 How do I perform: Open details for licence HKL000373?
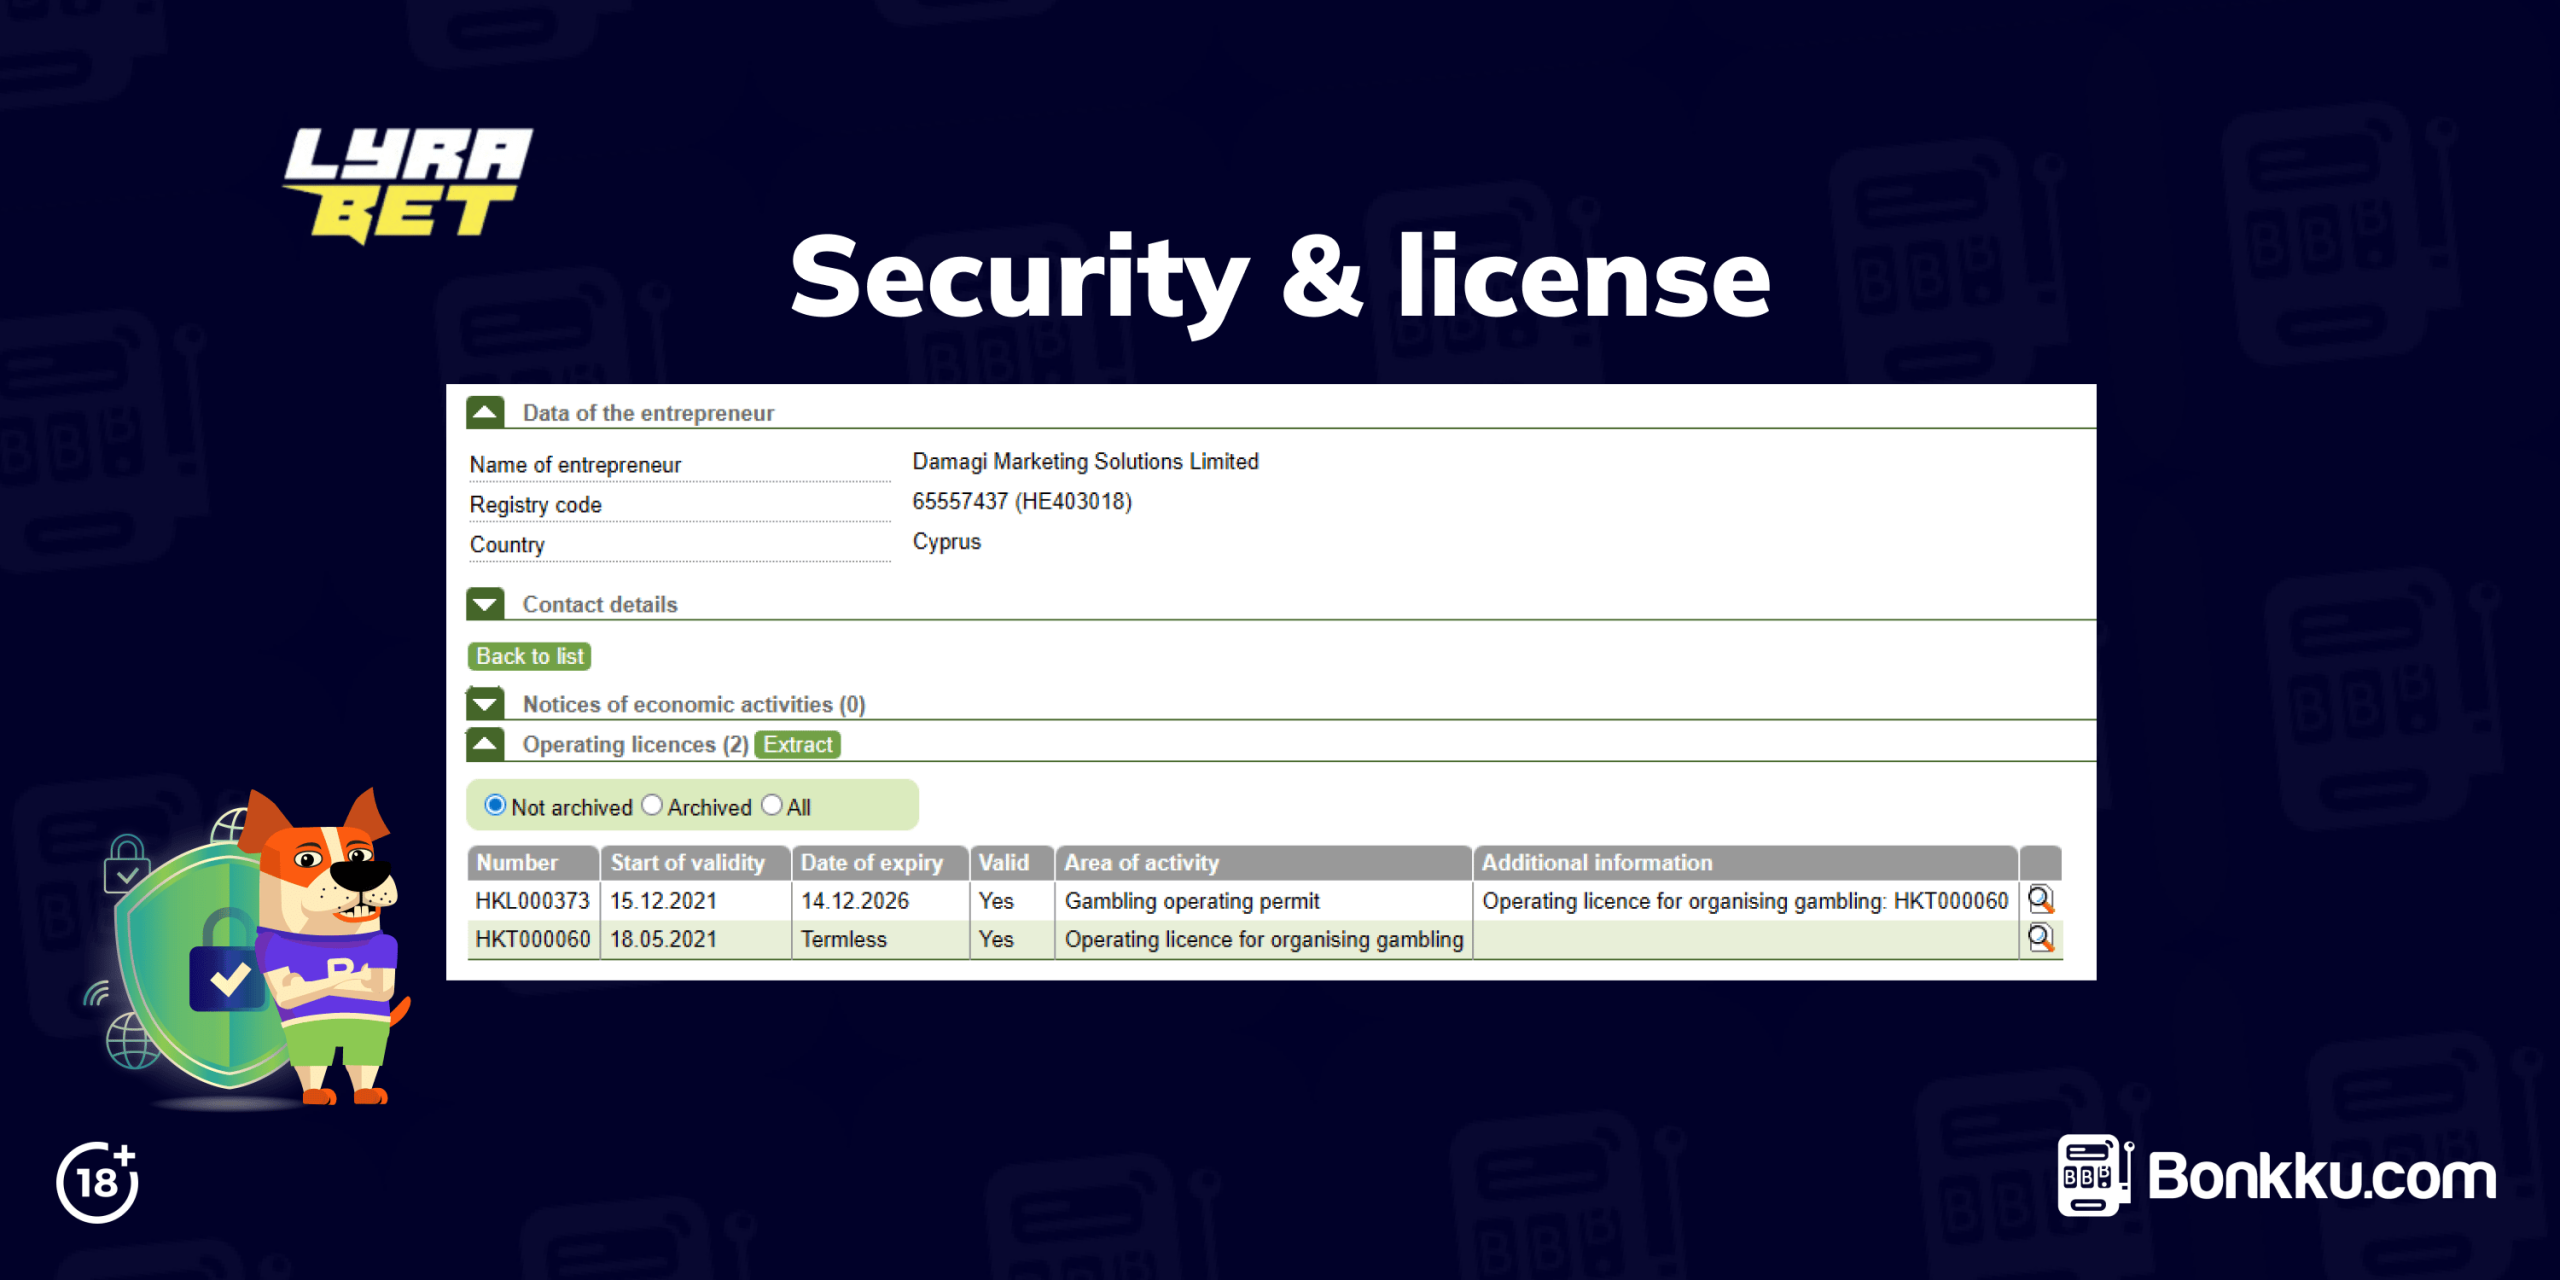(x=2040, y=900)
